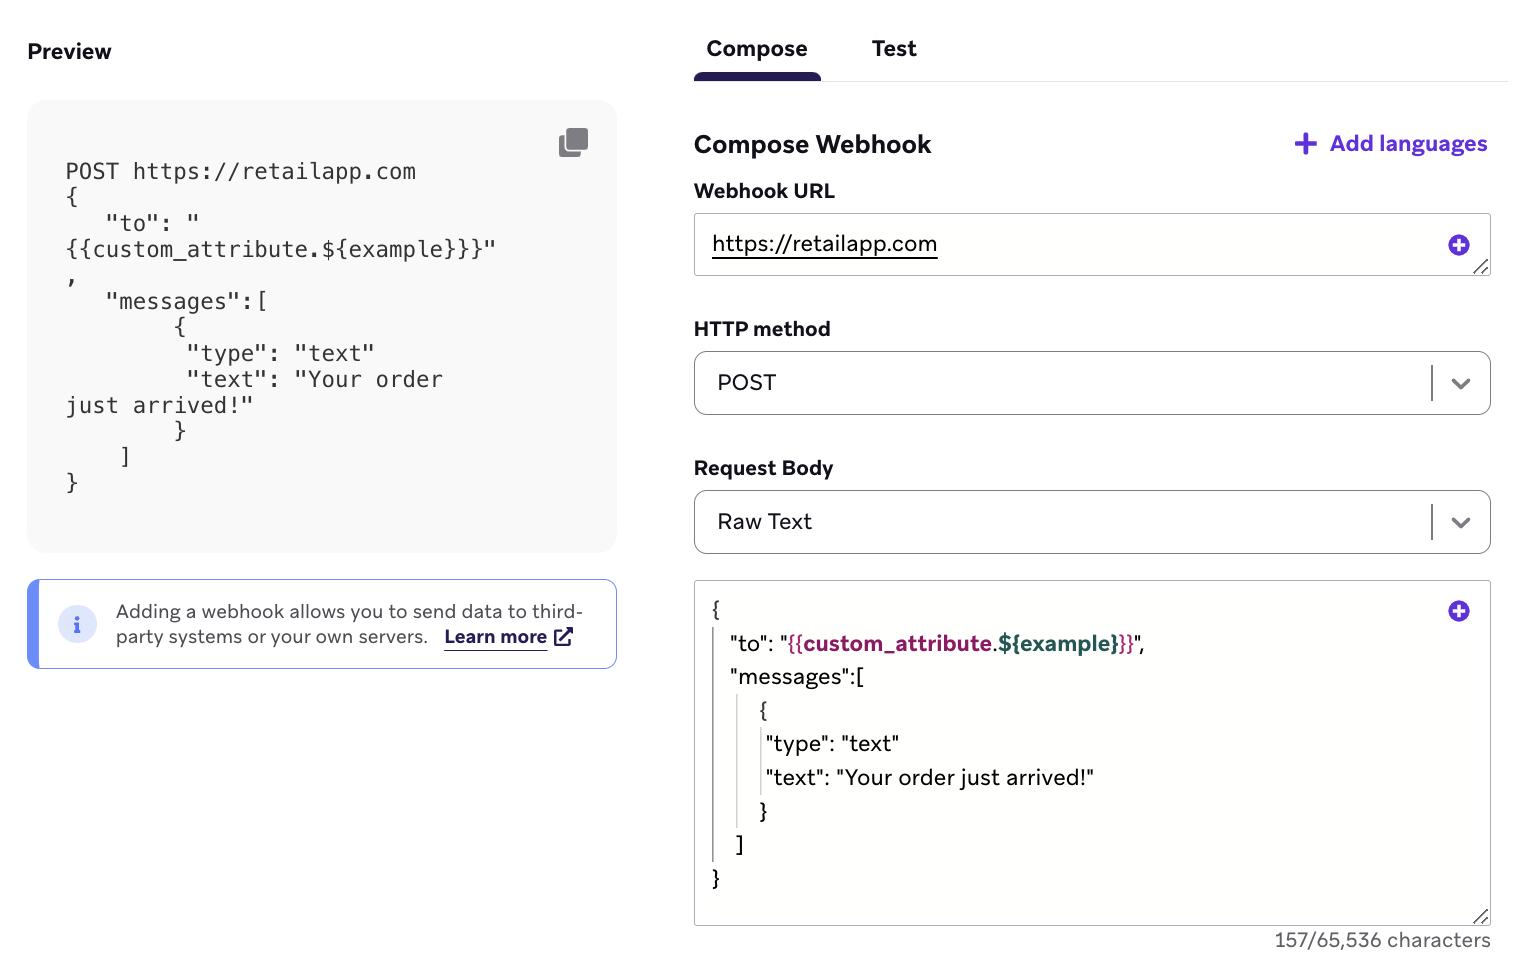
Task: Click the "Your order just arrived!" line in editor
Action: pyautogui.click(x=930, y=778)
